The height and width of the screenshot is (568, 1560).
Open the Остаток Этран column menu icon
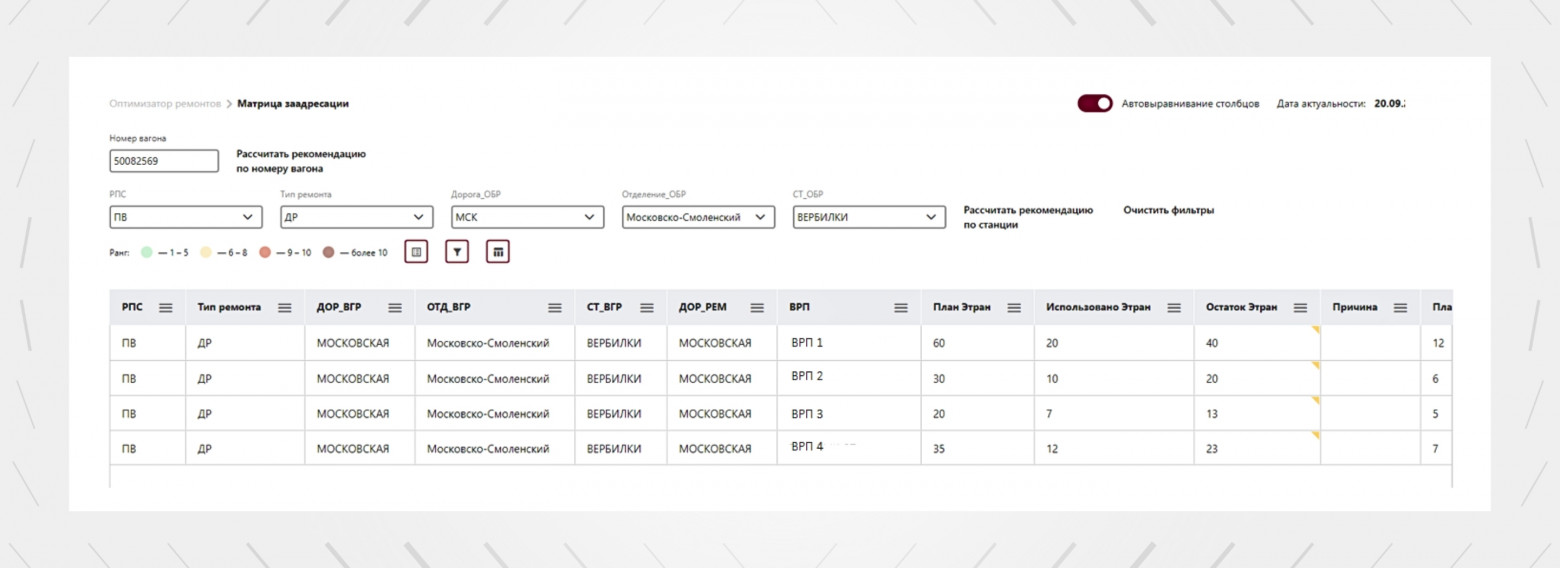[x=1300, y=308]
